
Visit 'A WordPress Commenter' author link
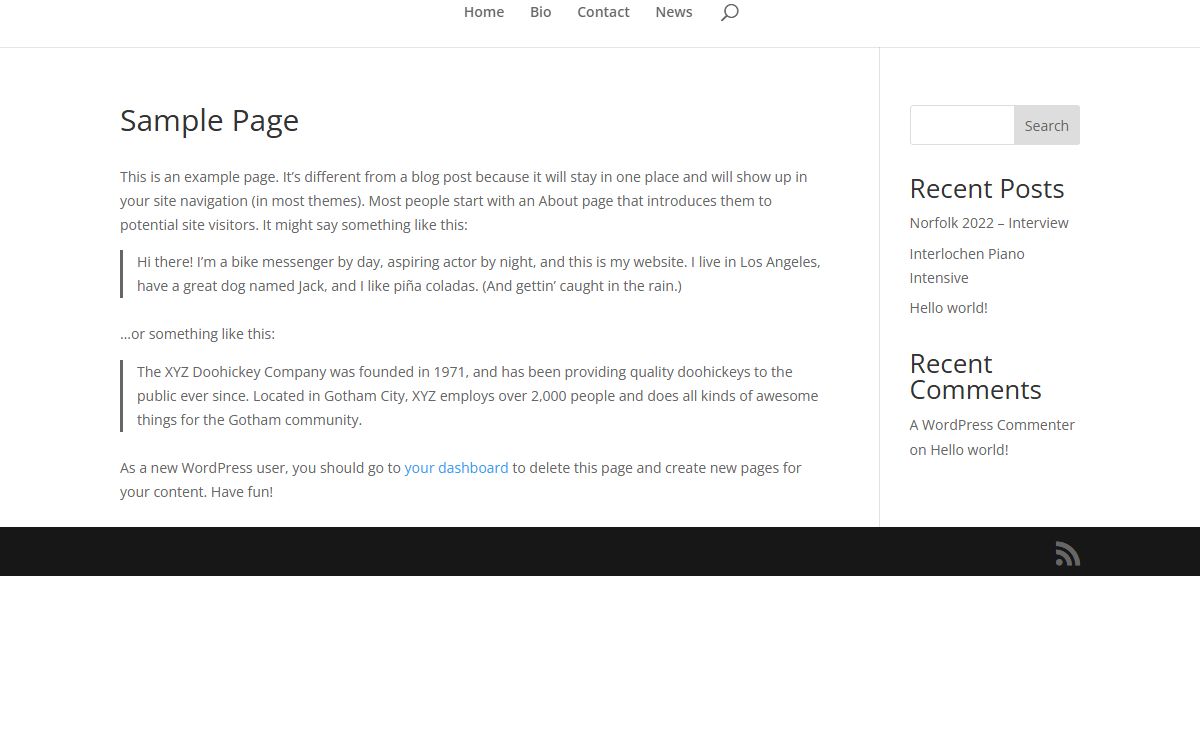pos(992,425)
